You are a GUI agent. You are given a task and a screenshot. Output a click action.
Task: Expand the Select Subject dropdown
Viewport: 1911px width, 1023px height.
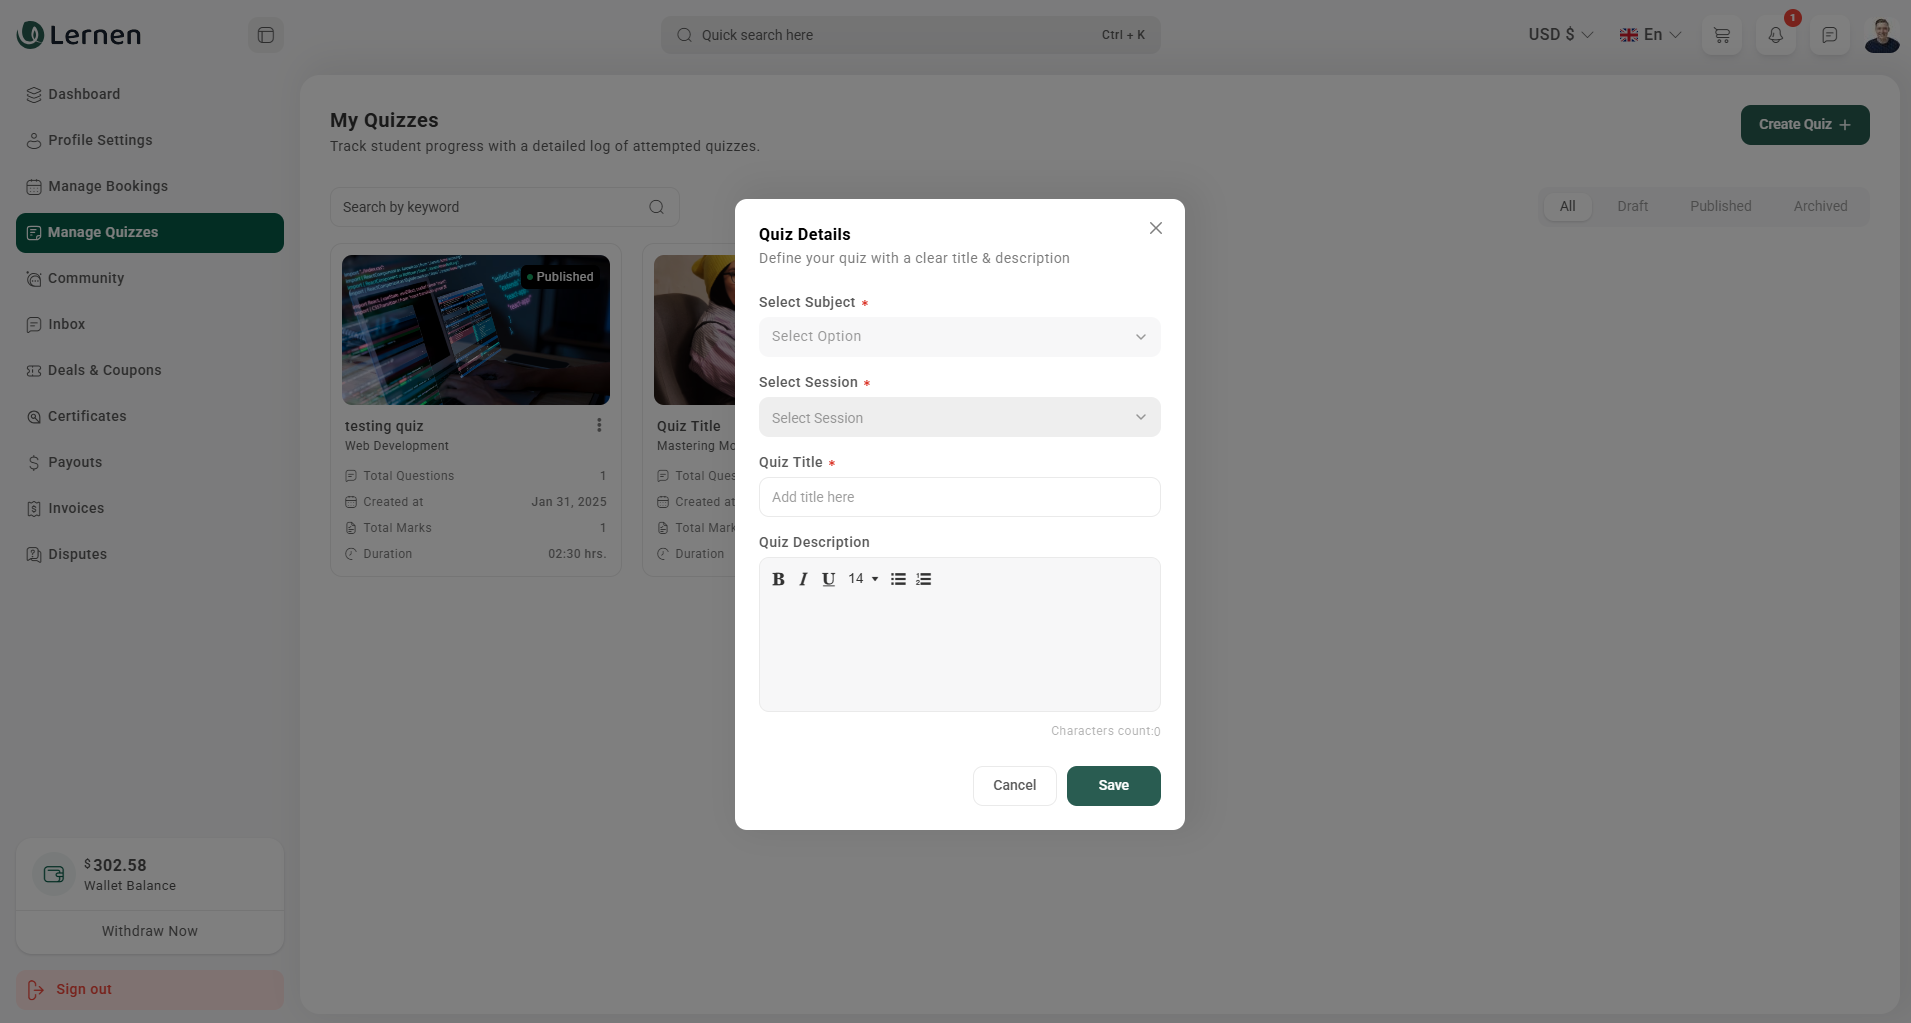(959, 337)
